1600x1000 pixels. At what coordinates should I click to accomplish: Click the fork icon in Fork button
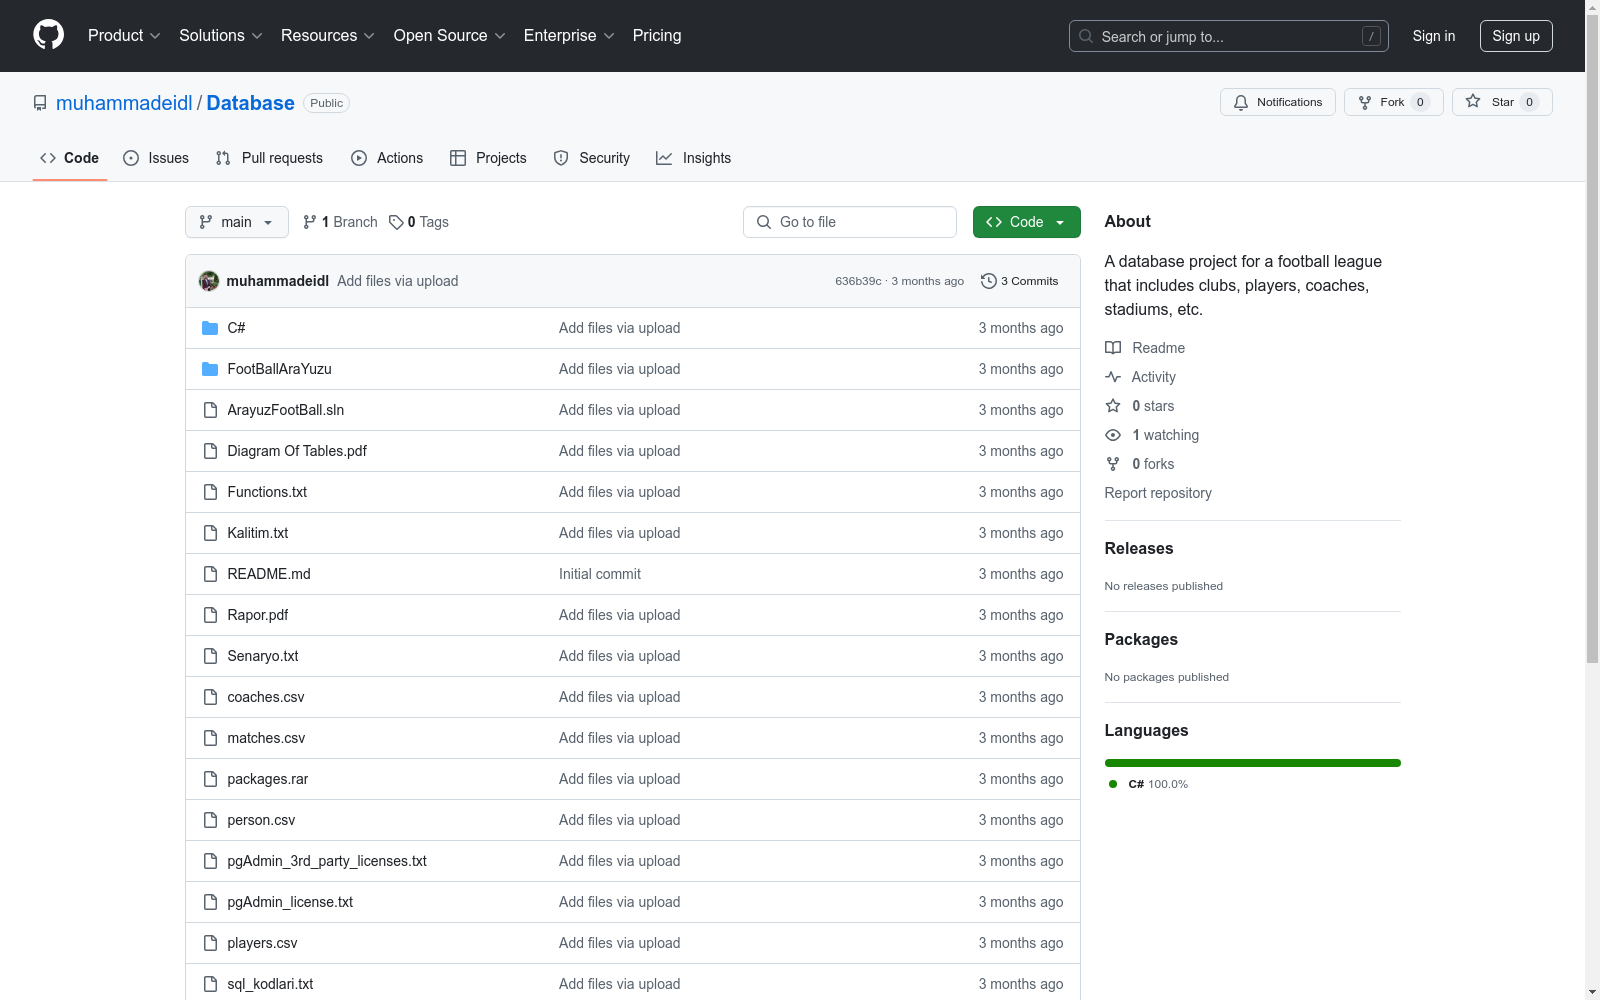[x=1365, y=102]
